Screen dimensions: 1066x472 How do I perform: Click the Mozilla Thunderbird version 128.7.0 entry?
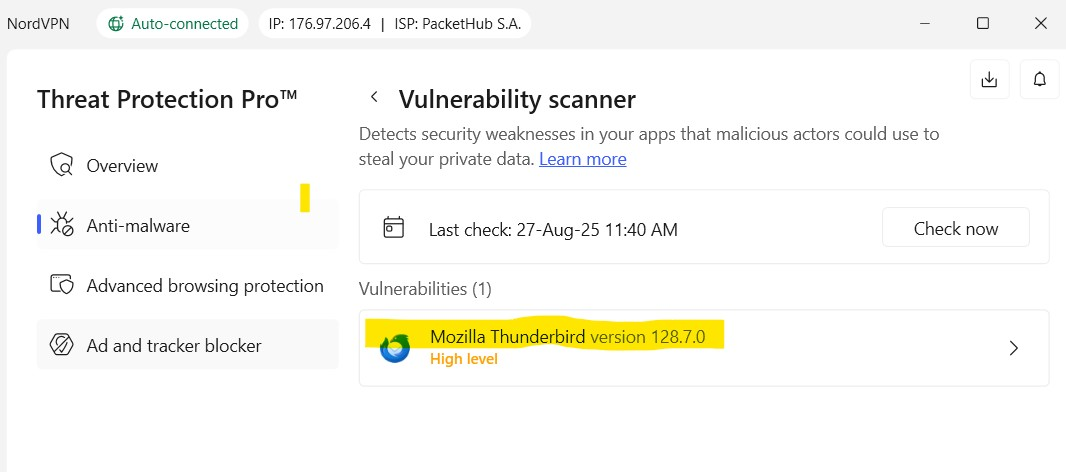(x=567, y=337)
